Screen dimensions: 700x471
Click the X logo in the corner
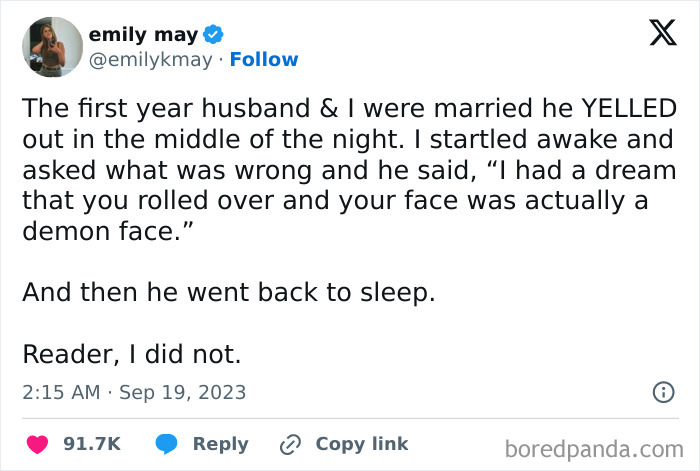[656, 34]
